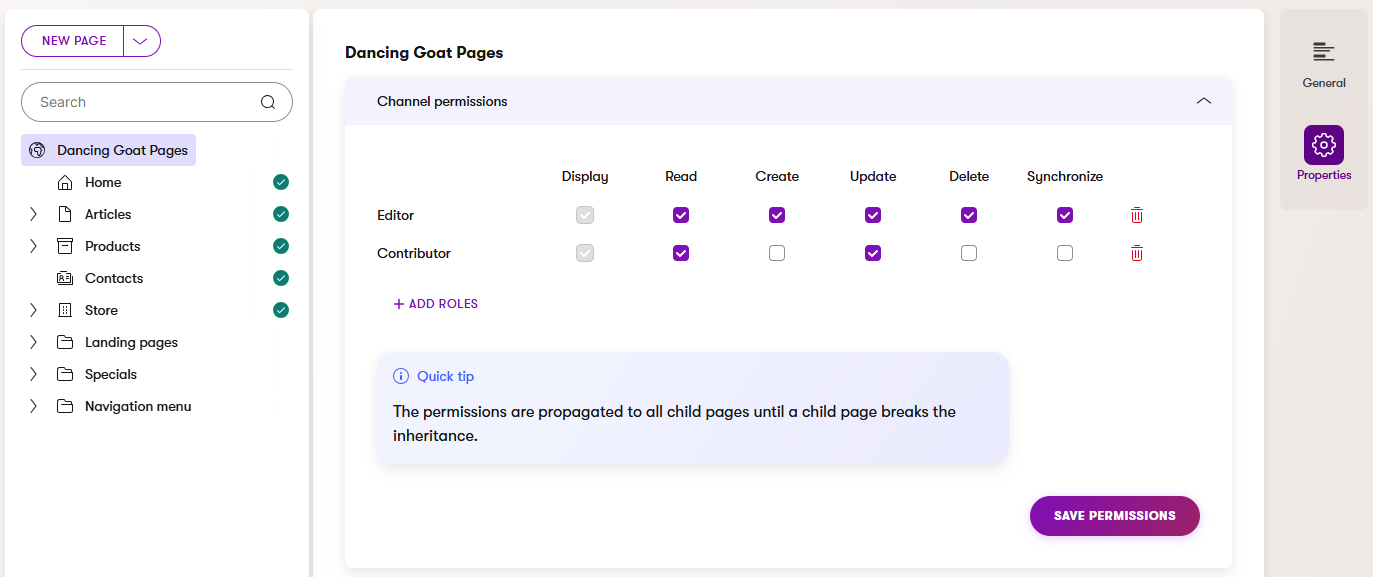Click Add Roles link
This screenshot has width=1373, height=577.
click(435, 304)
